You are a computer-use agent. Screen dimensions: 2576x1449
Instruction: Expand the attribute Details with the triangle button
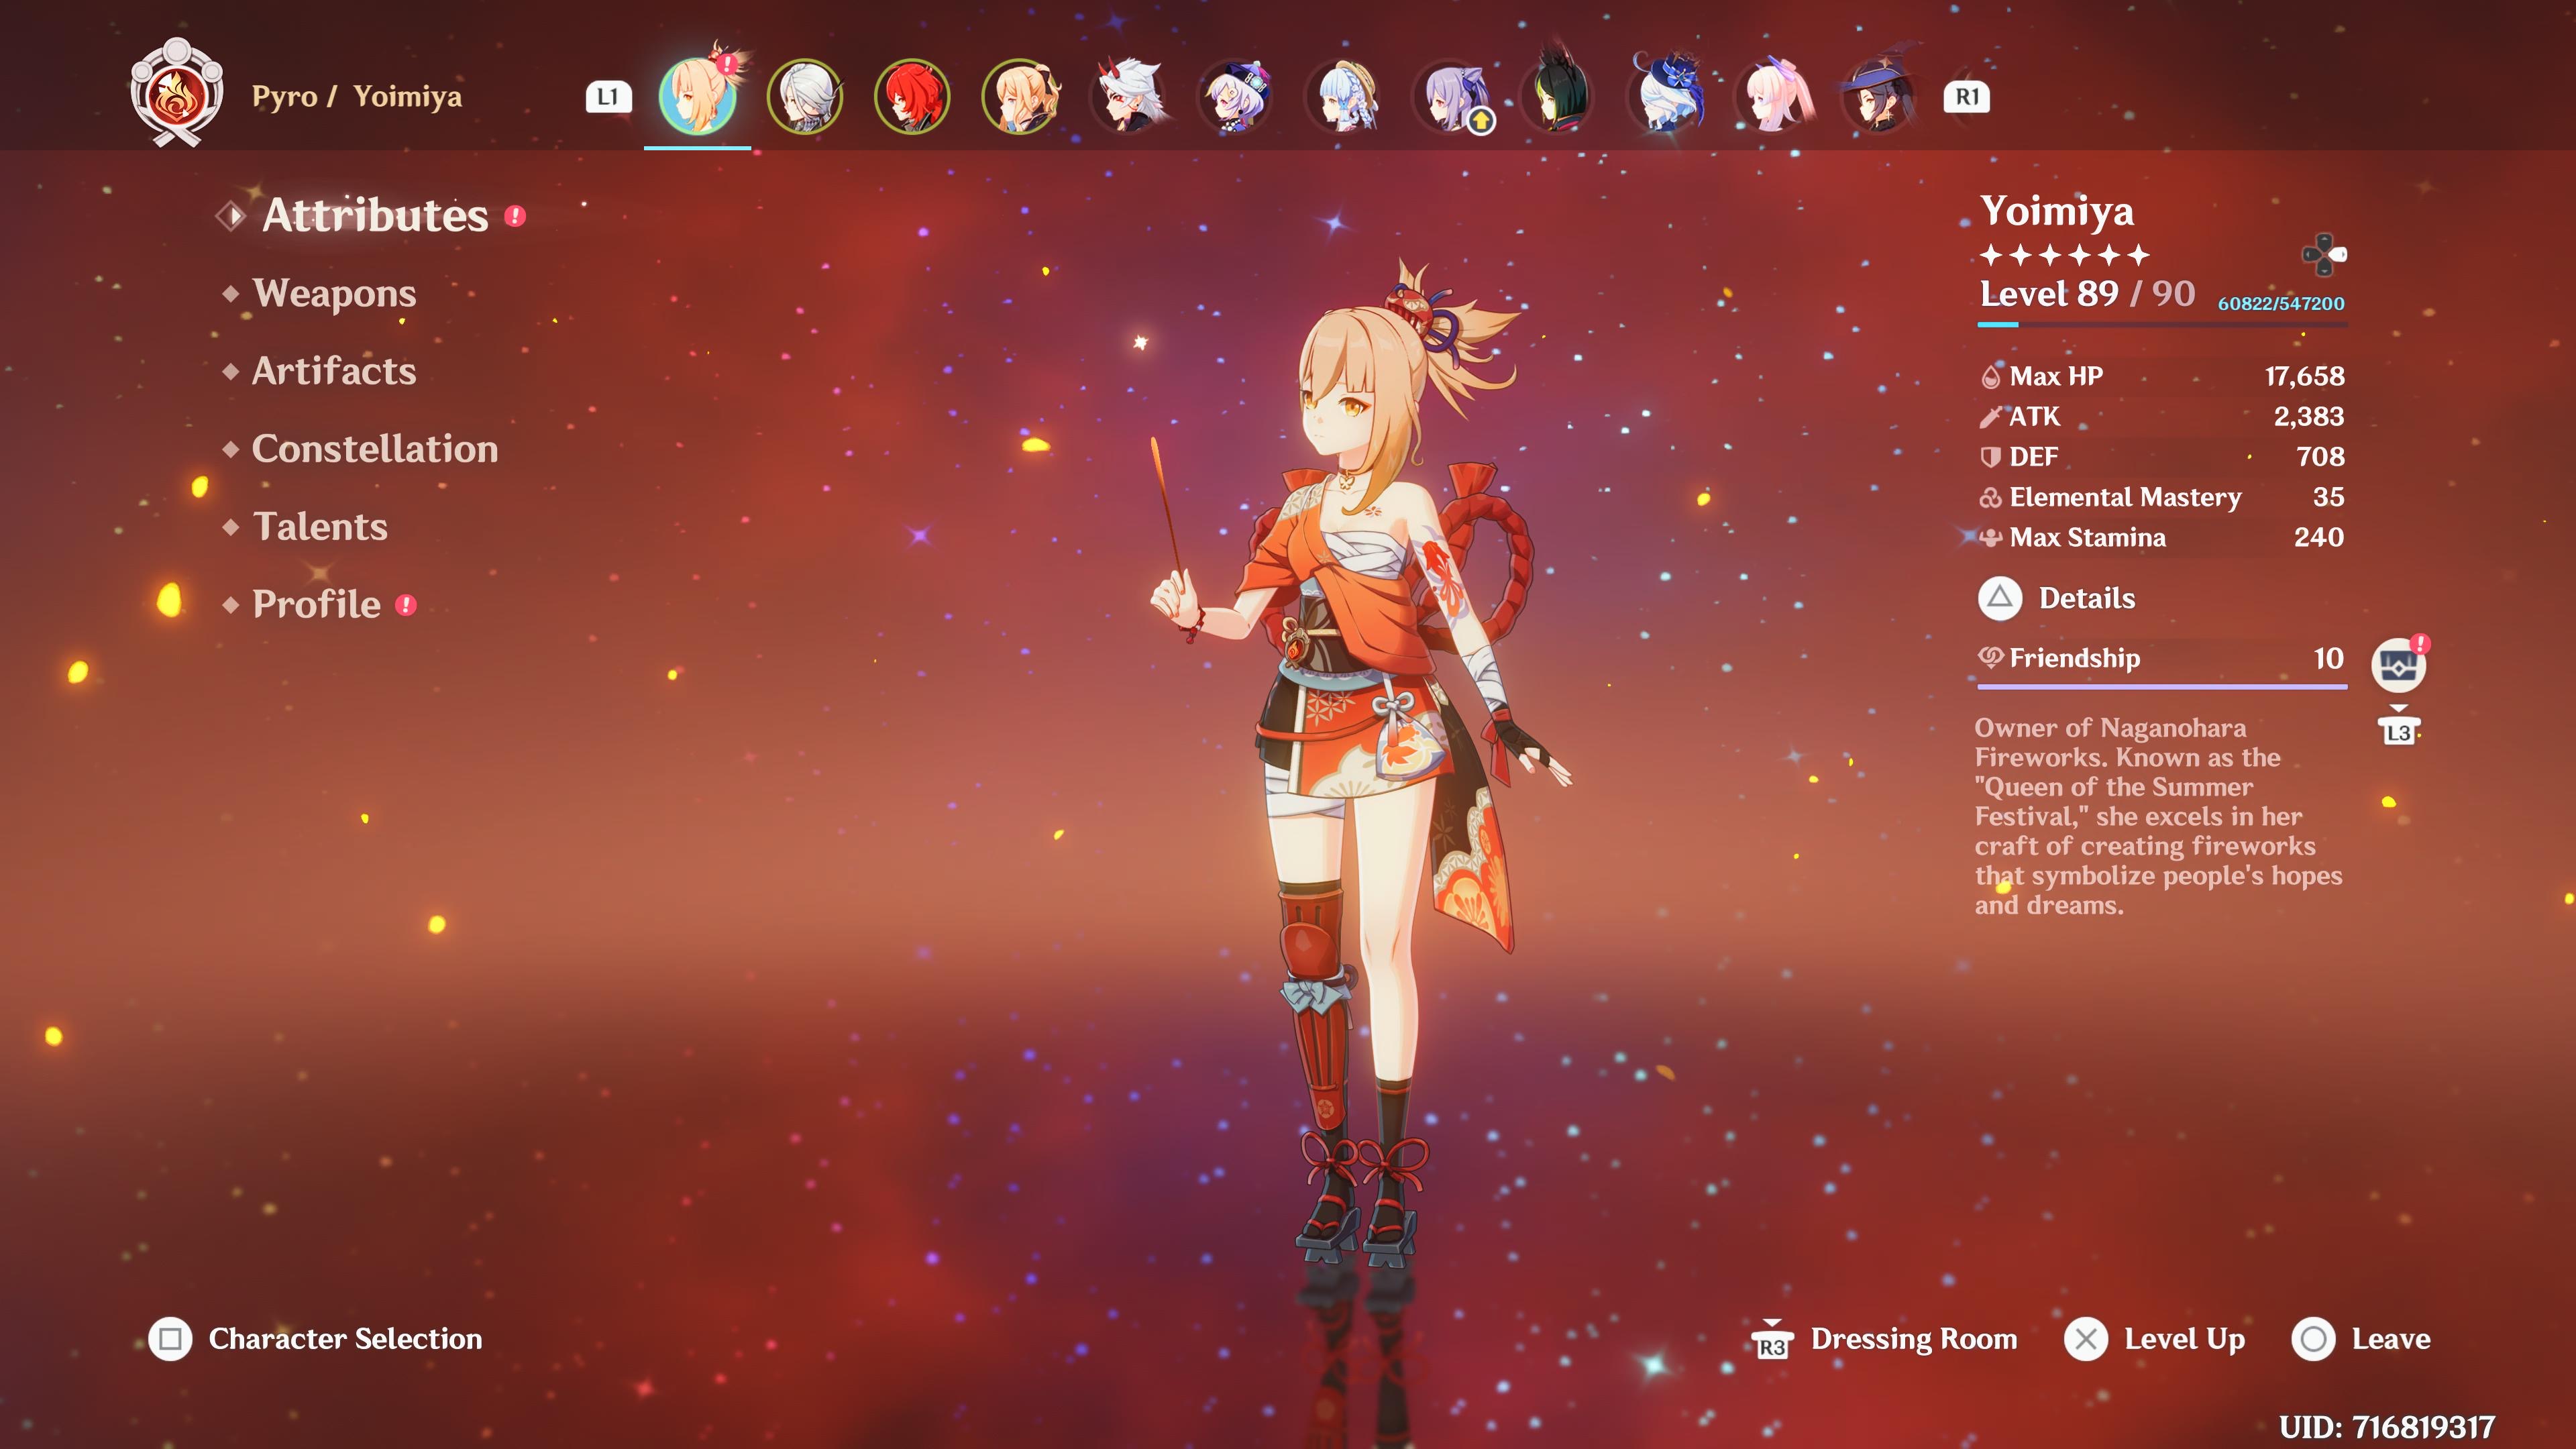coord(2000,598)
